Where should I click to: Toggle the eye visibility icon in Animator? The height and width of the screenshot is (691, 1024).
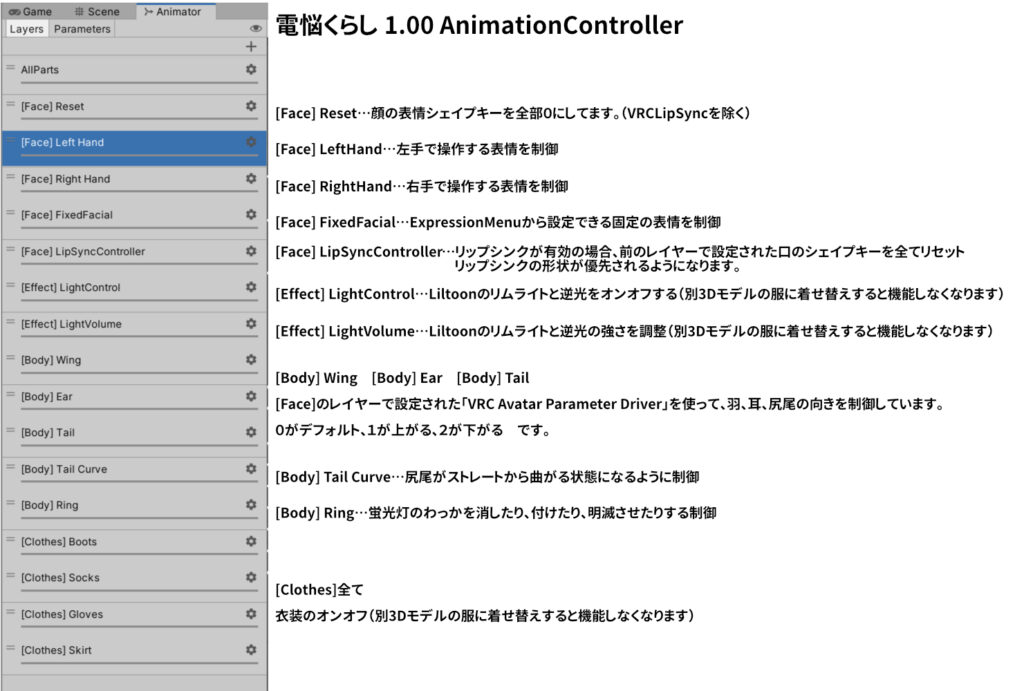click(x=255, y=28)
